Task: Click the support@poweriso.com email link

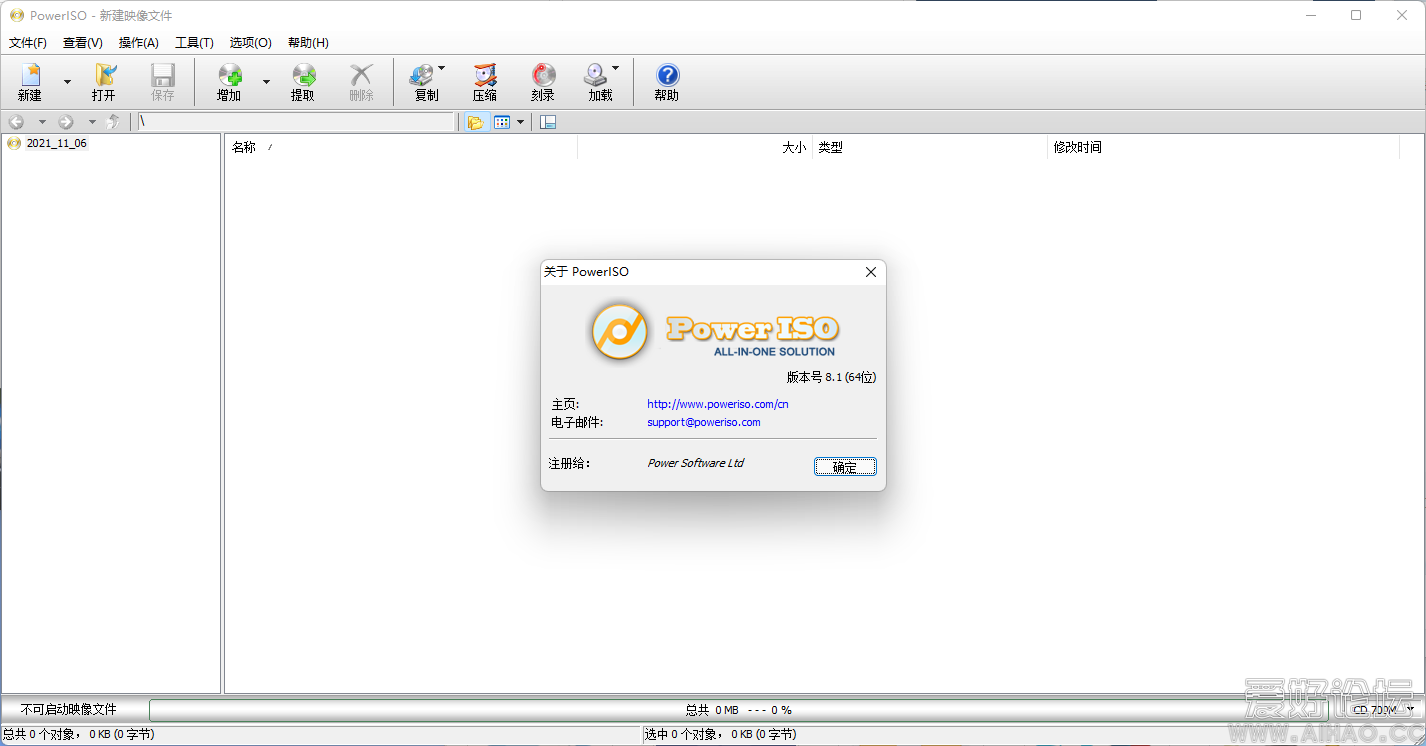Action: pos(703,422)
